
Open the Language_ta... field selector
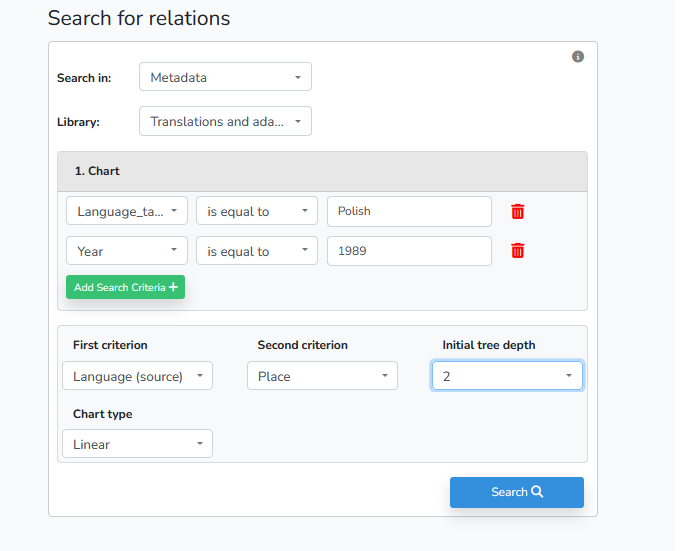[127, 211]
